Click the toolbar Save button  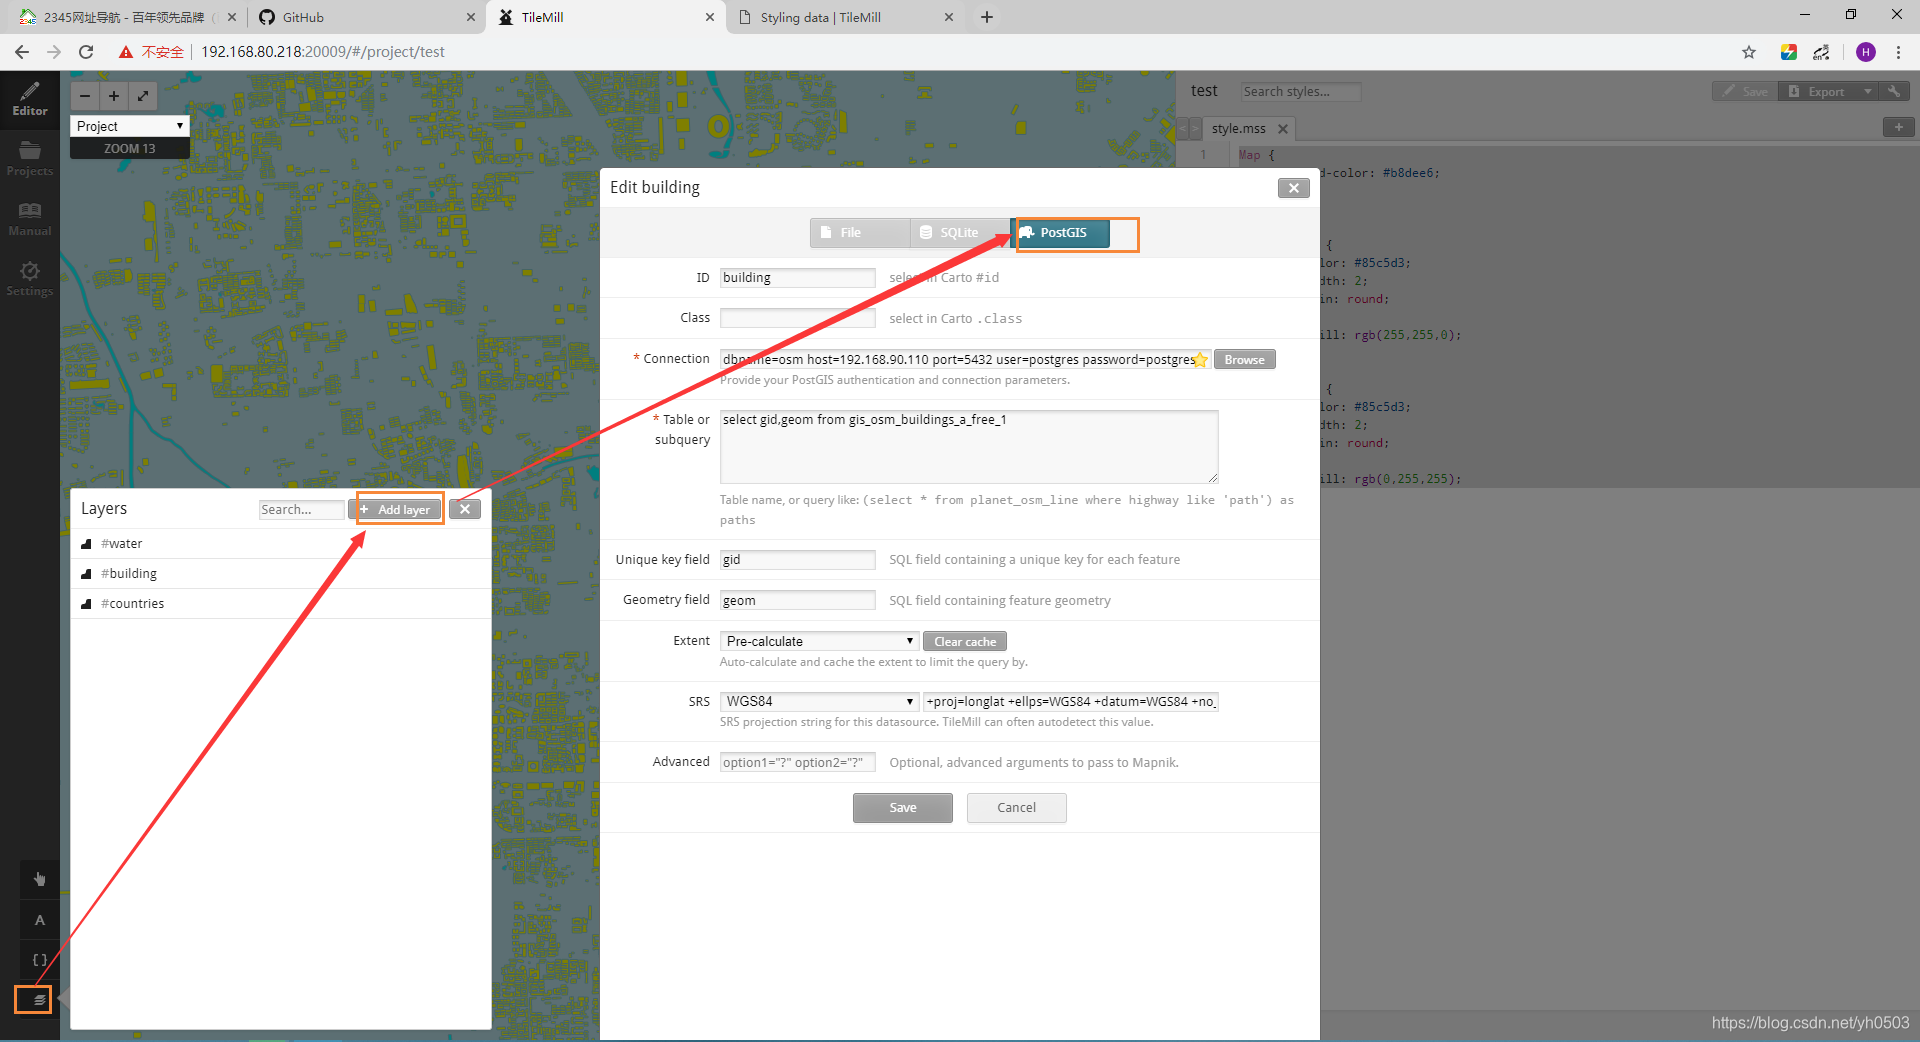point(1746,91)
